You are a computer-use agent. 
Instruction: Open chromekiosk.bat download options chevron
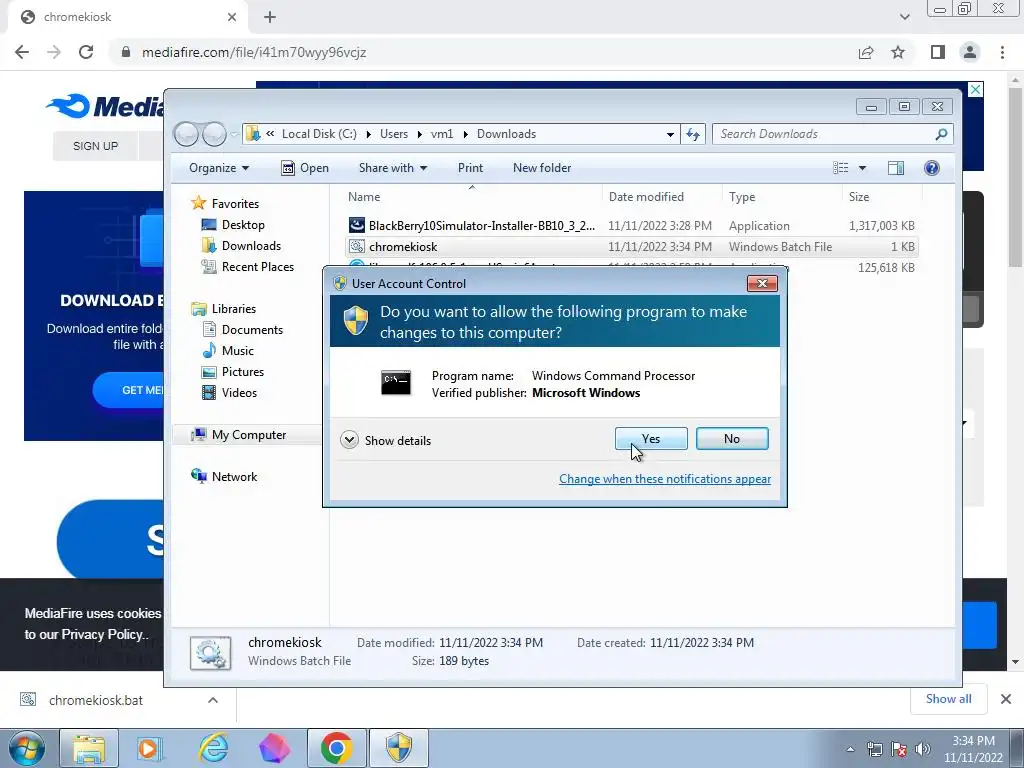[213, 700]
